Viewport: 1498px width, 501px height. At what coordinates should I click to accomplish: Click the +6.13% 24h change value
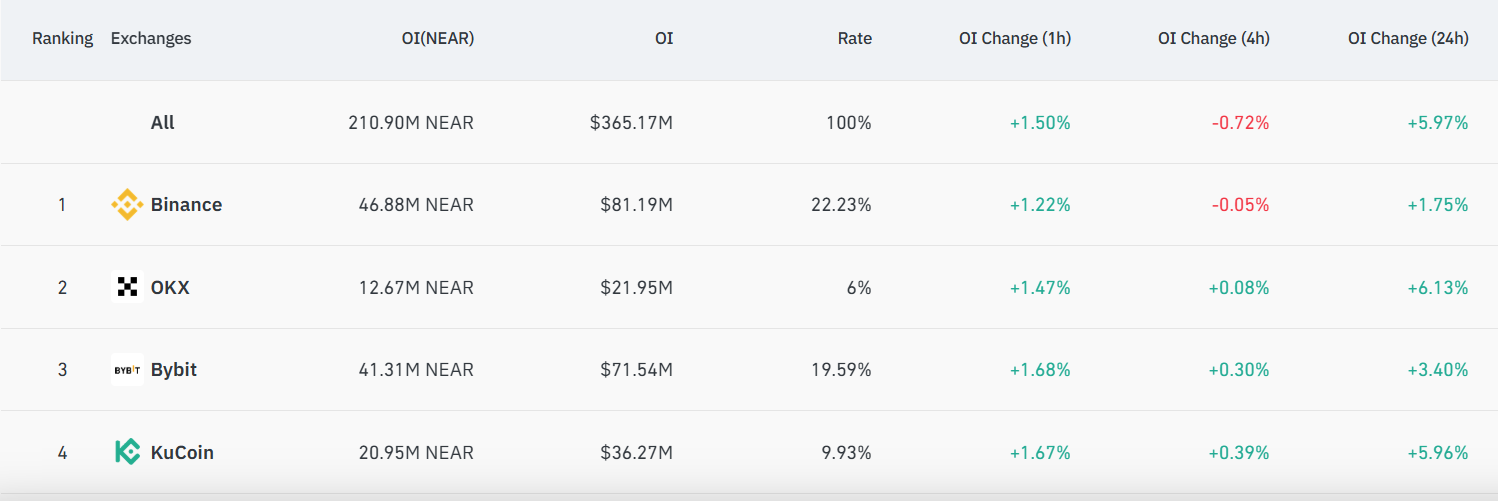[1437, 287]
